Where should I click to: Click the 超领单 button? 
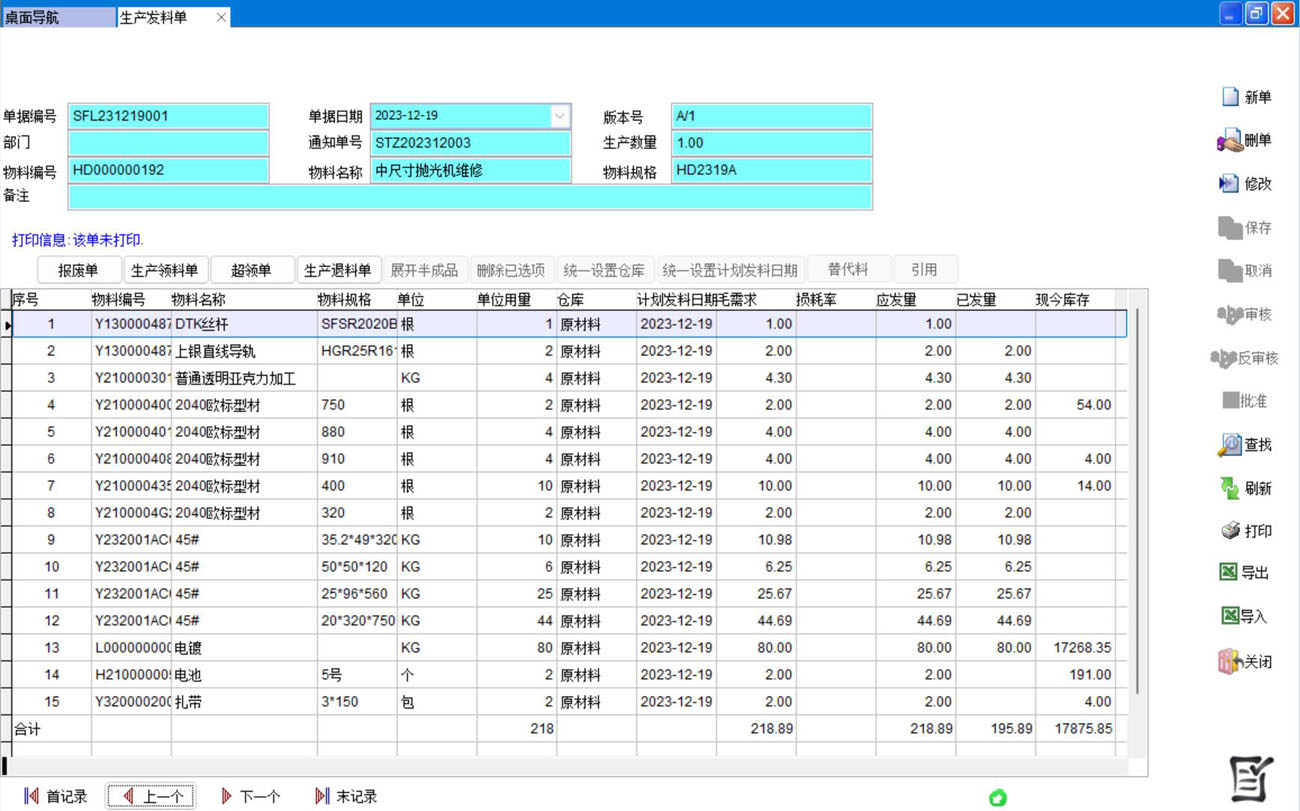point(251,270)
